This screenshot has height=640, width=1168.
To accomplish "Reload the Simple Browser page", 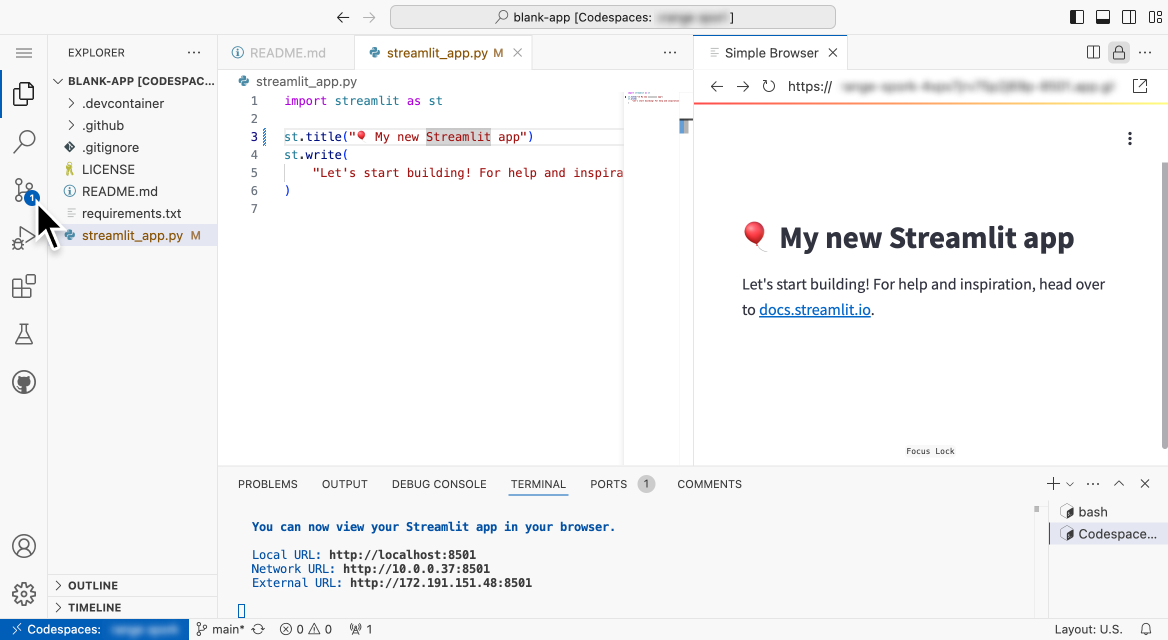I will pos(768,86).
